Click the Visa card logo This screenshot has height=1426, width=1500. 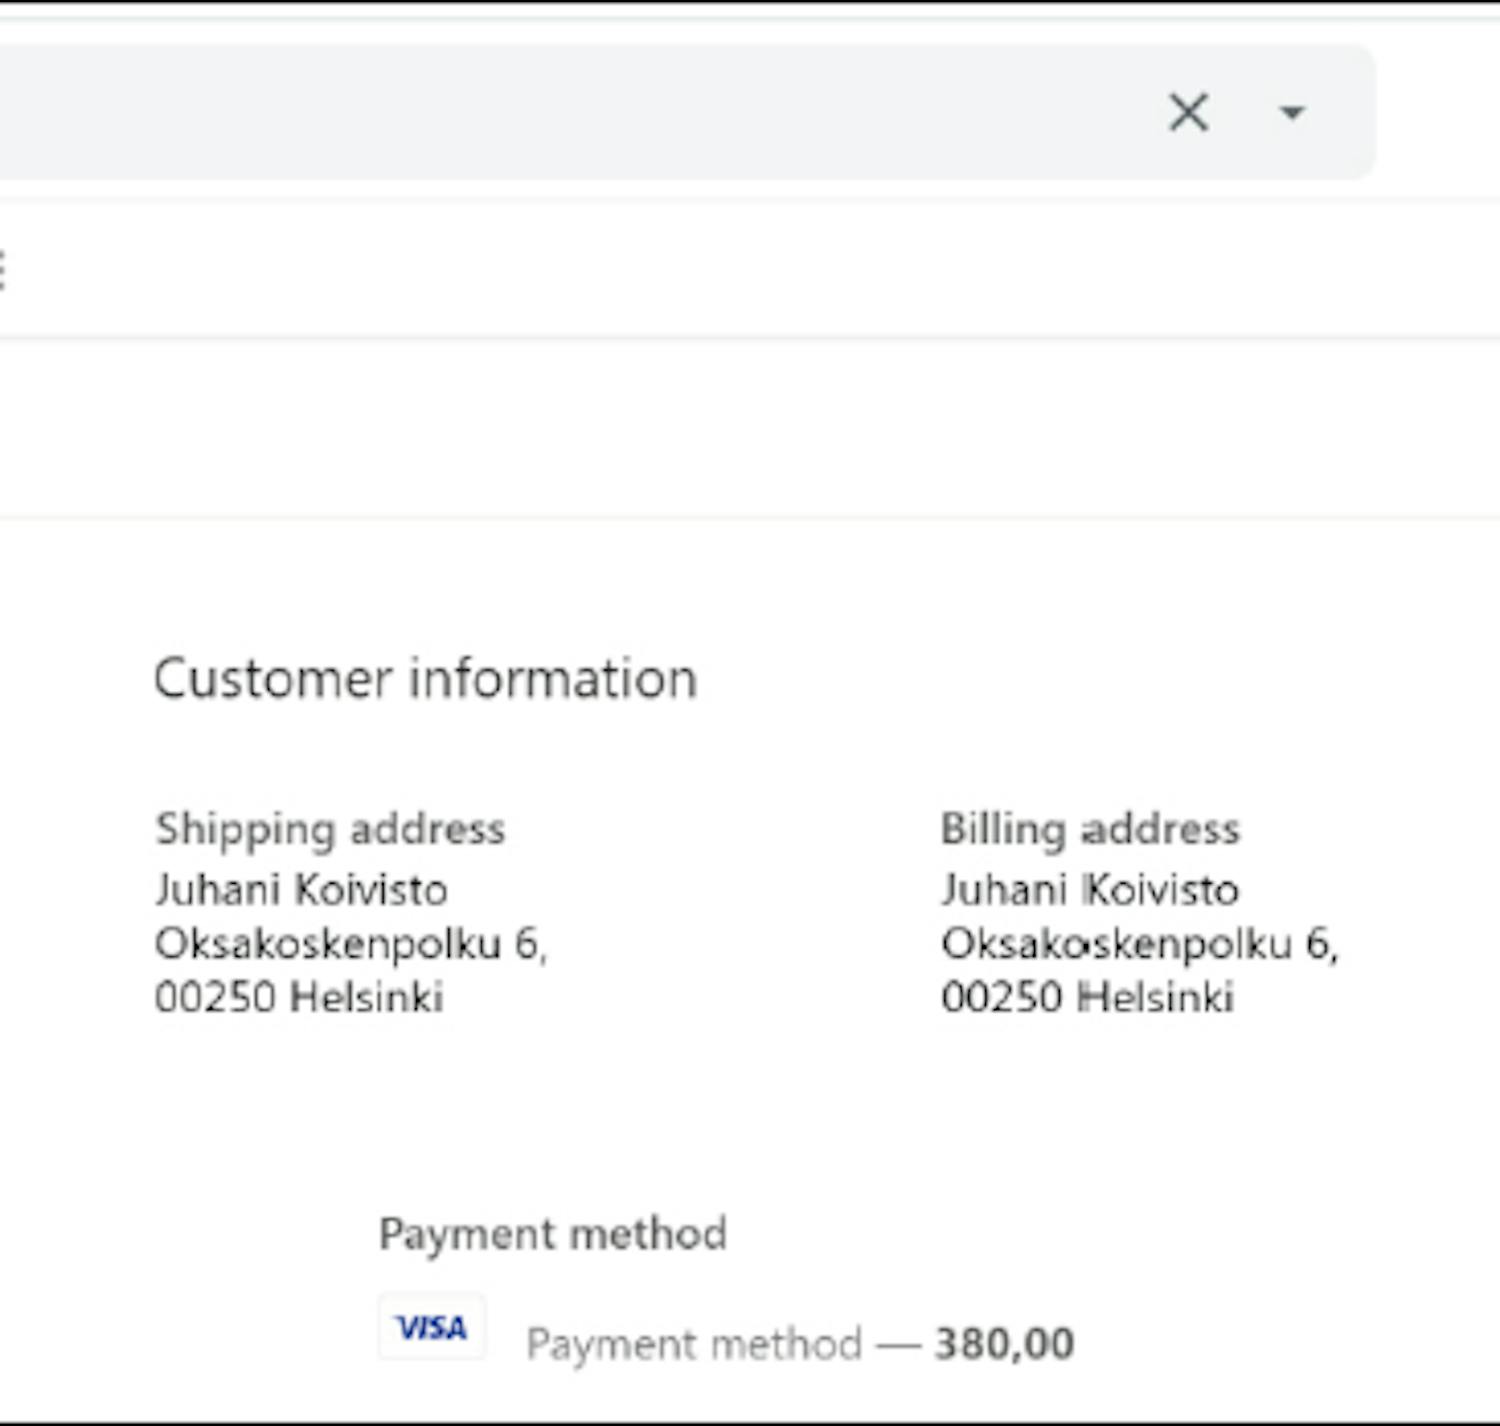click(x=432, y=1328)
